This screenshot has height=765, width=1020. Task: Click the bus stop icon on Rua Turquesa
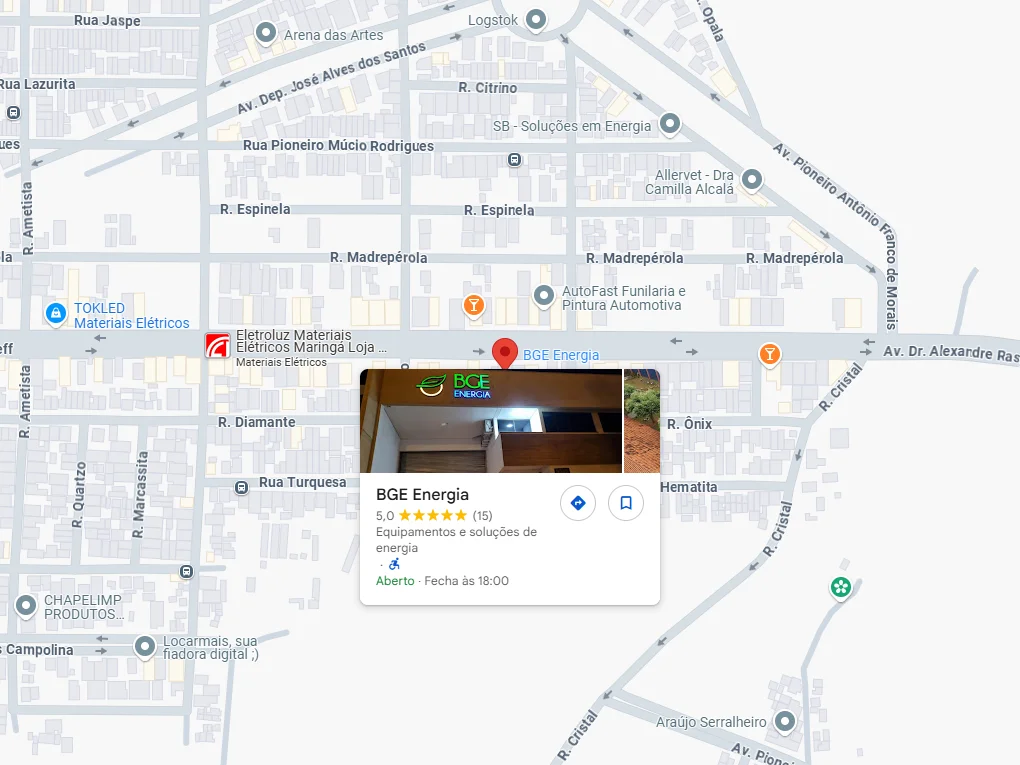tap(242, 487)
